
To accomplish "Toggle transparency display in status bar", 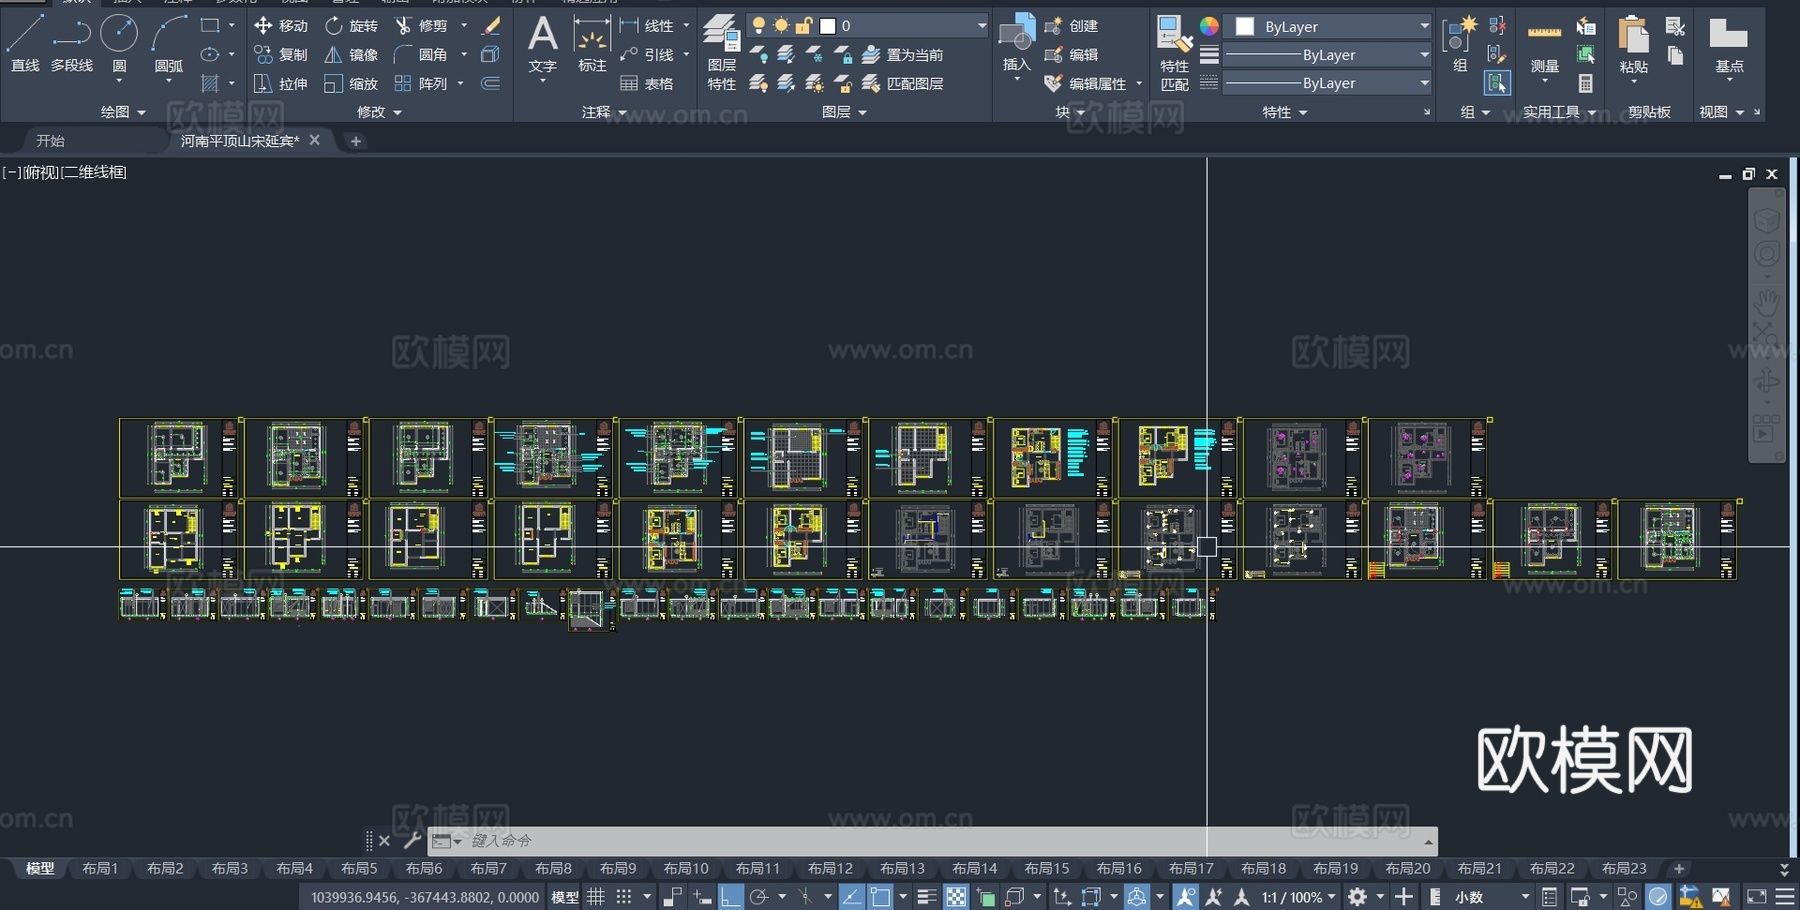I will click(x=956, y=897).
